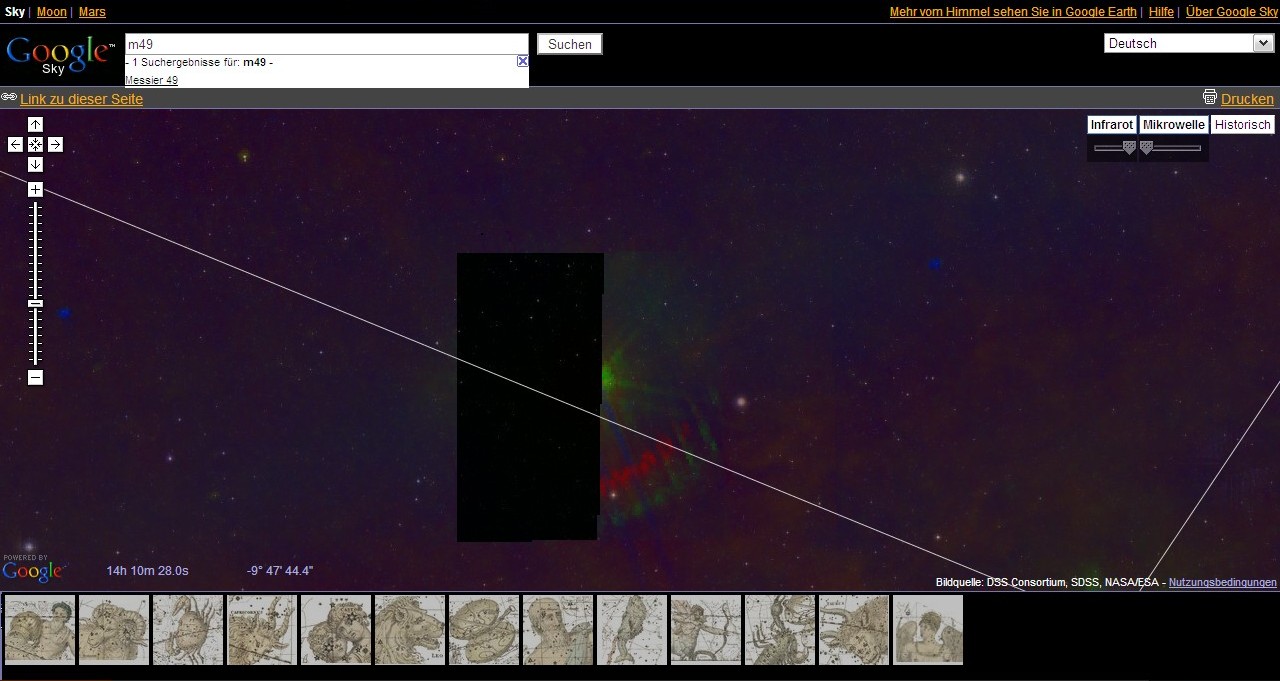Select the Sagittarius archer thumbnail
Viewport: 1280px width, 681px height.
pos(706,630)
